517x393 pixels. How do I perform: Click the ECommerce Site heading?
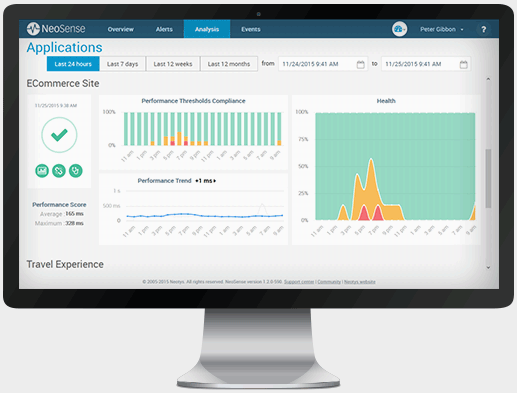63,83
